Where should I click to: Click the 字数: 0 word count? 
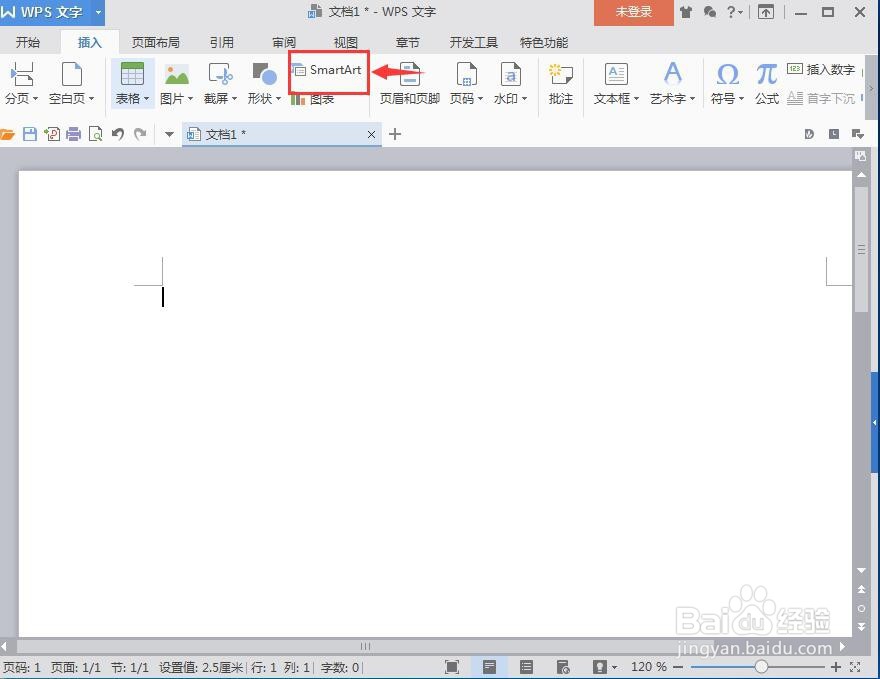click(x=340, y=668)
